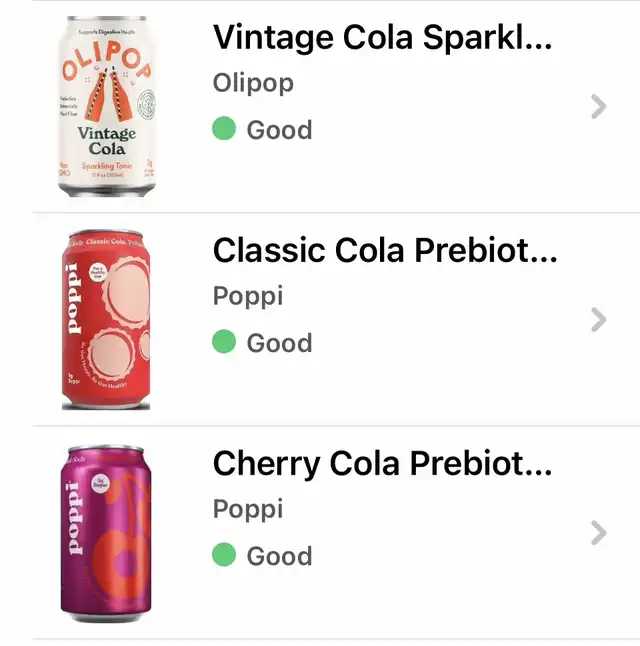Tap the purple Poppi Cherry Cola can
The width and height of the screenshot is (640, 646).
point(106,533)
